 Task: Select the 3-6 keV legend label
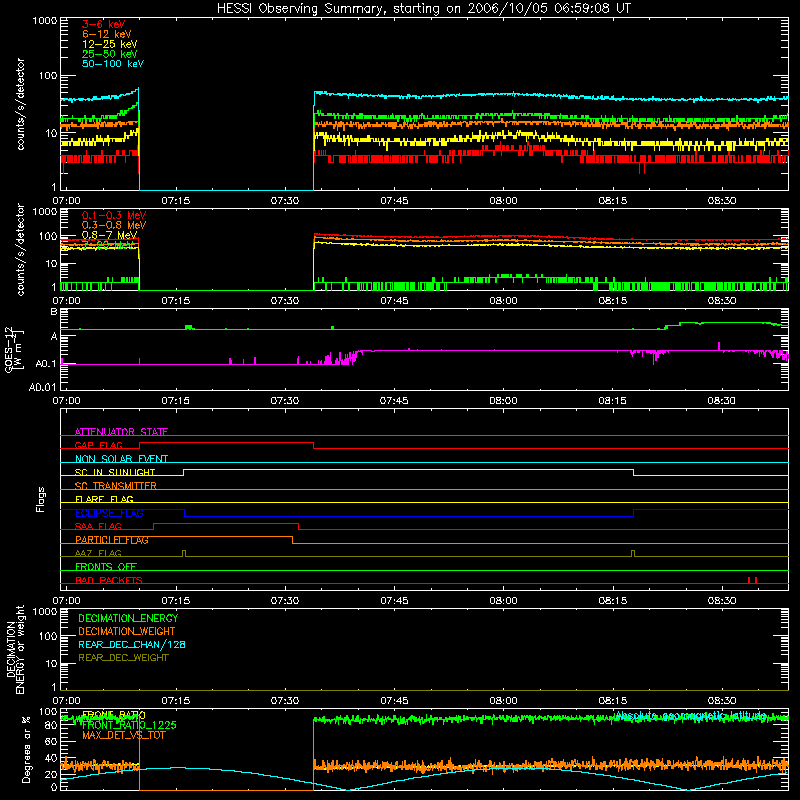click(x=104, y=24)
